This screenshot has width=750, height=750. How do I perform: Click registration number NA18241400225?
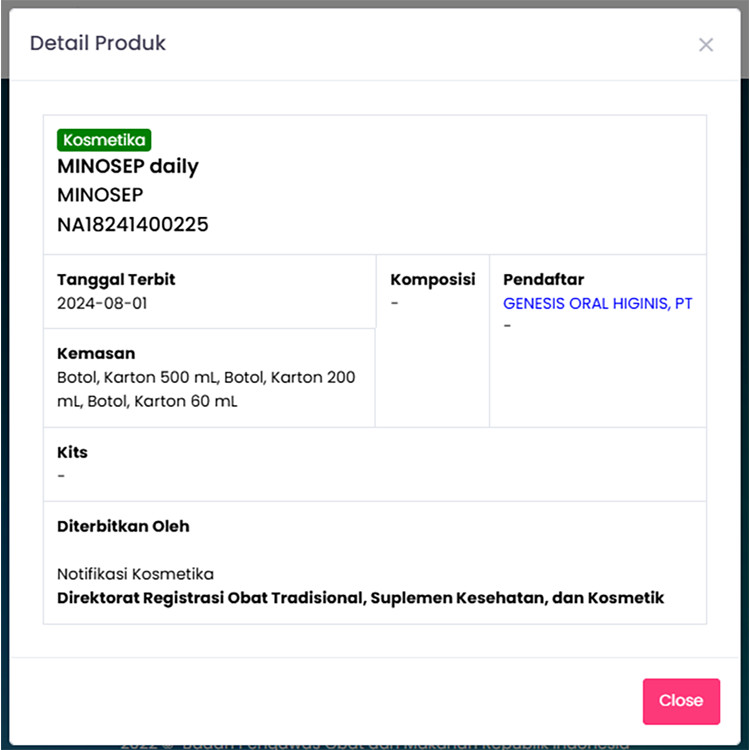pyautogui.click(x=133, y=224)
